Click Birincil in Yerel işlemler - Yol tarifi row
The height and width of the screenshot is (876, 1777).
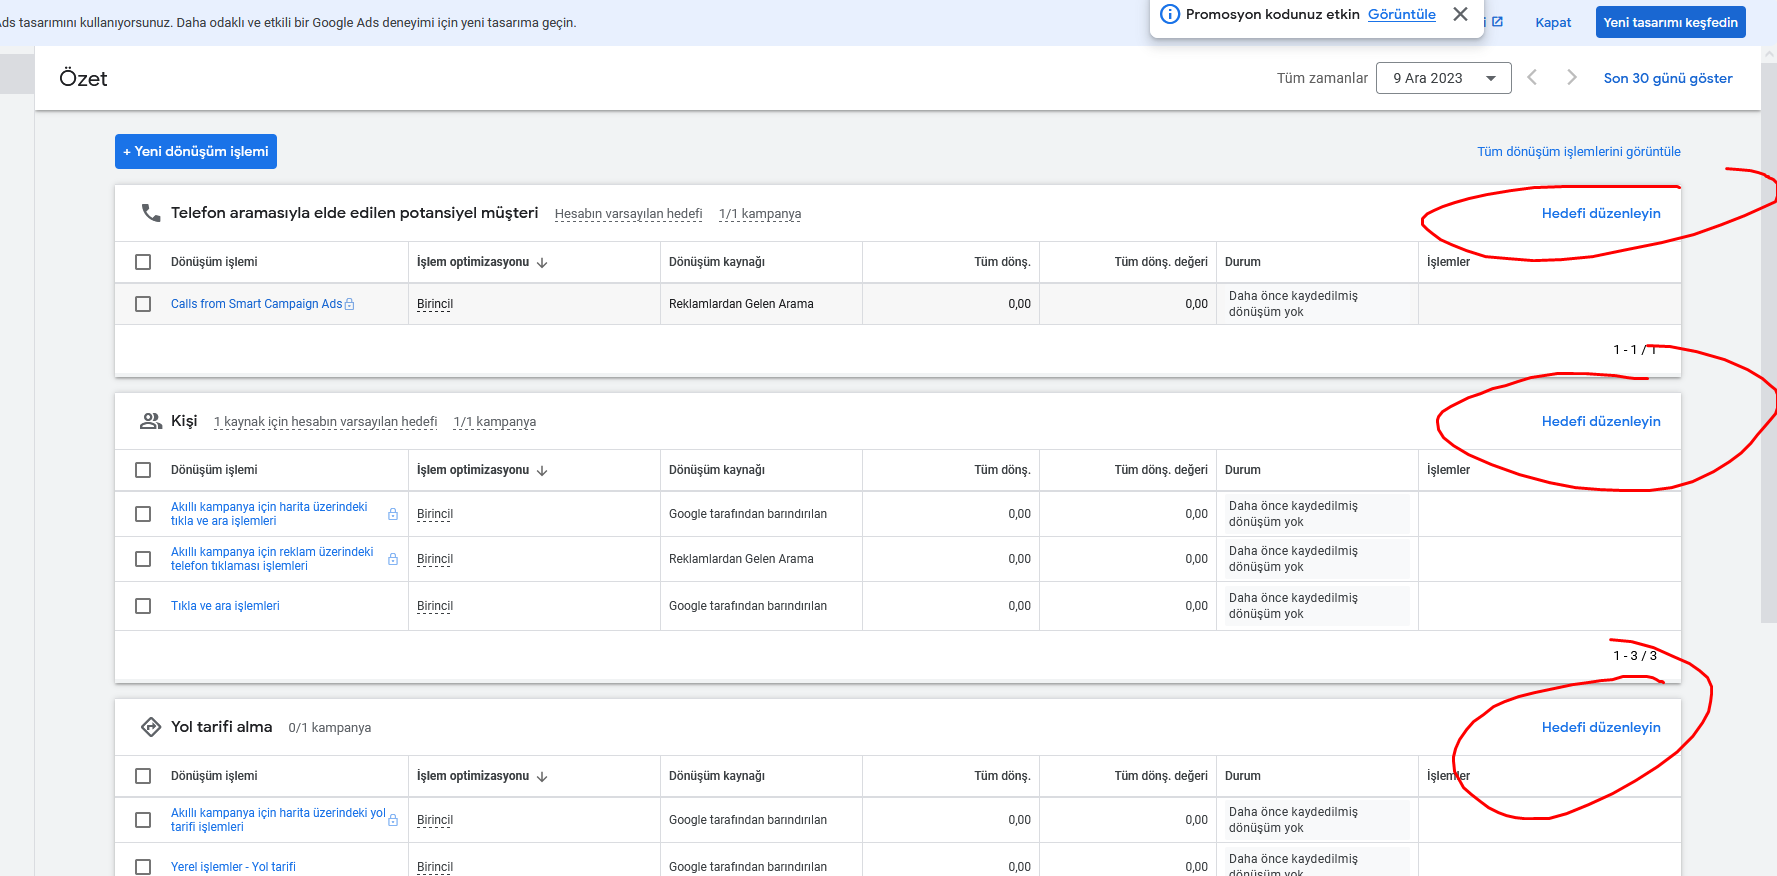pos(435,867)
